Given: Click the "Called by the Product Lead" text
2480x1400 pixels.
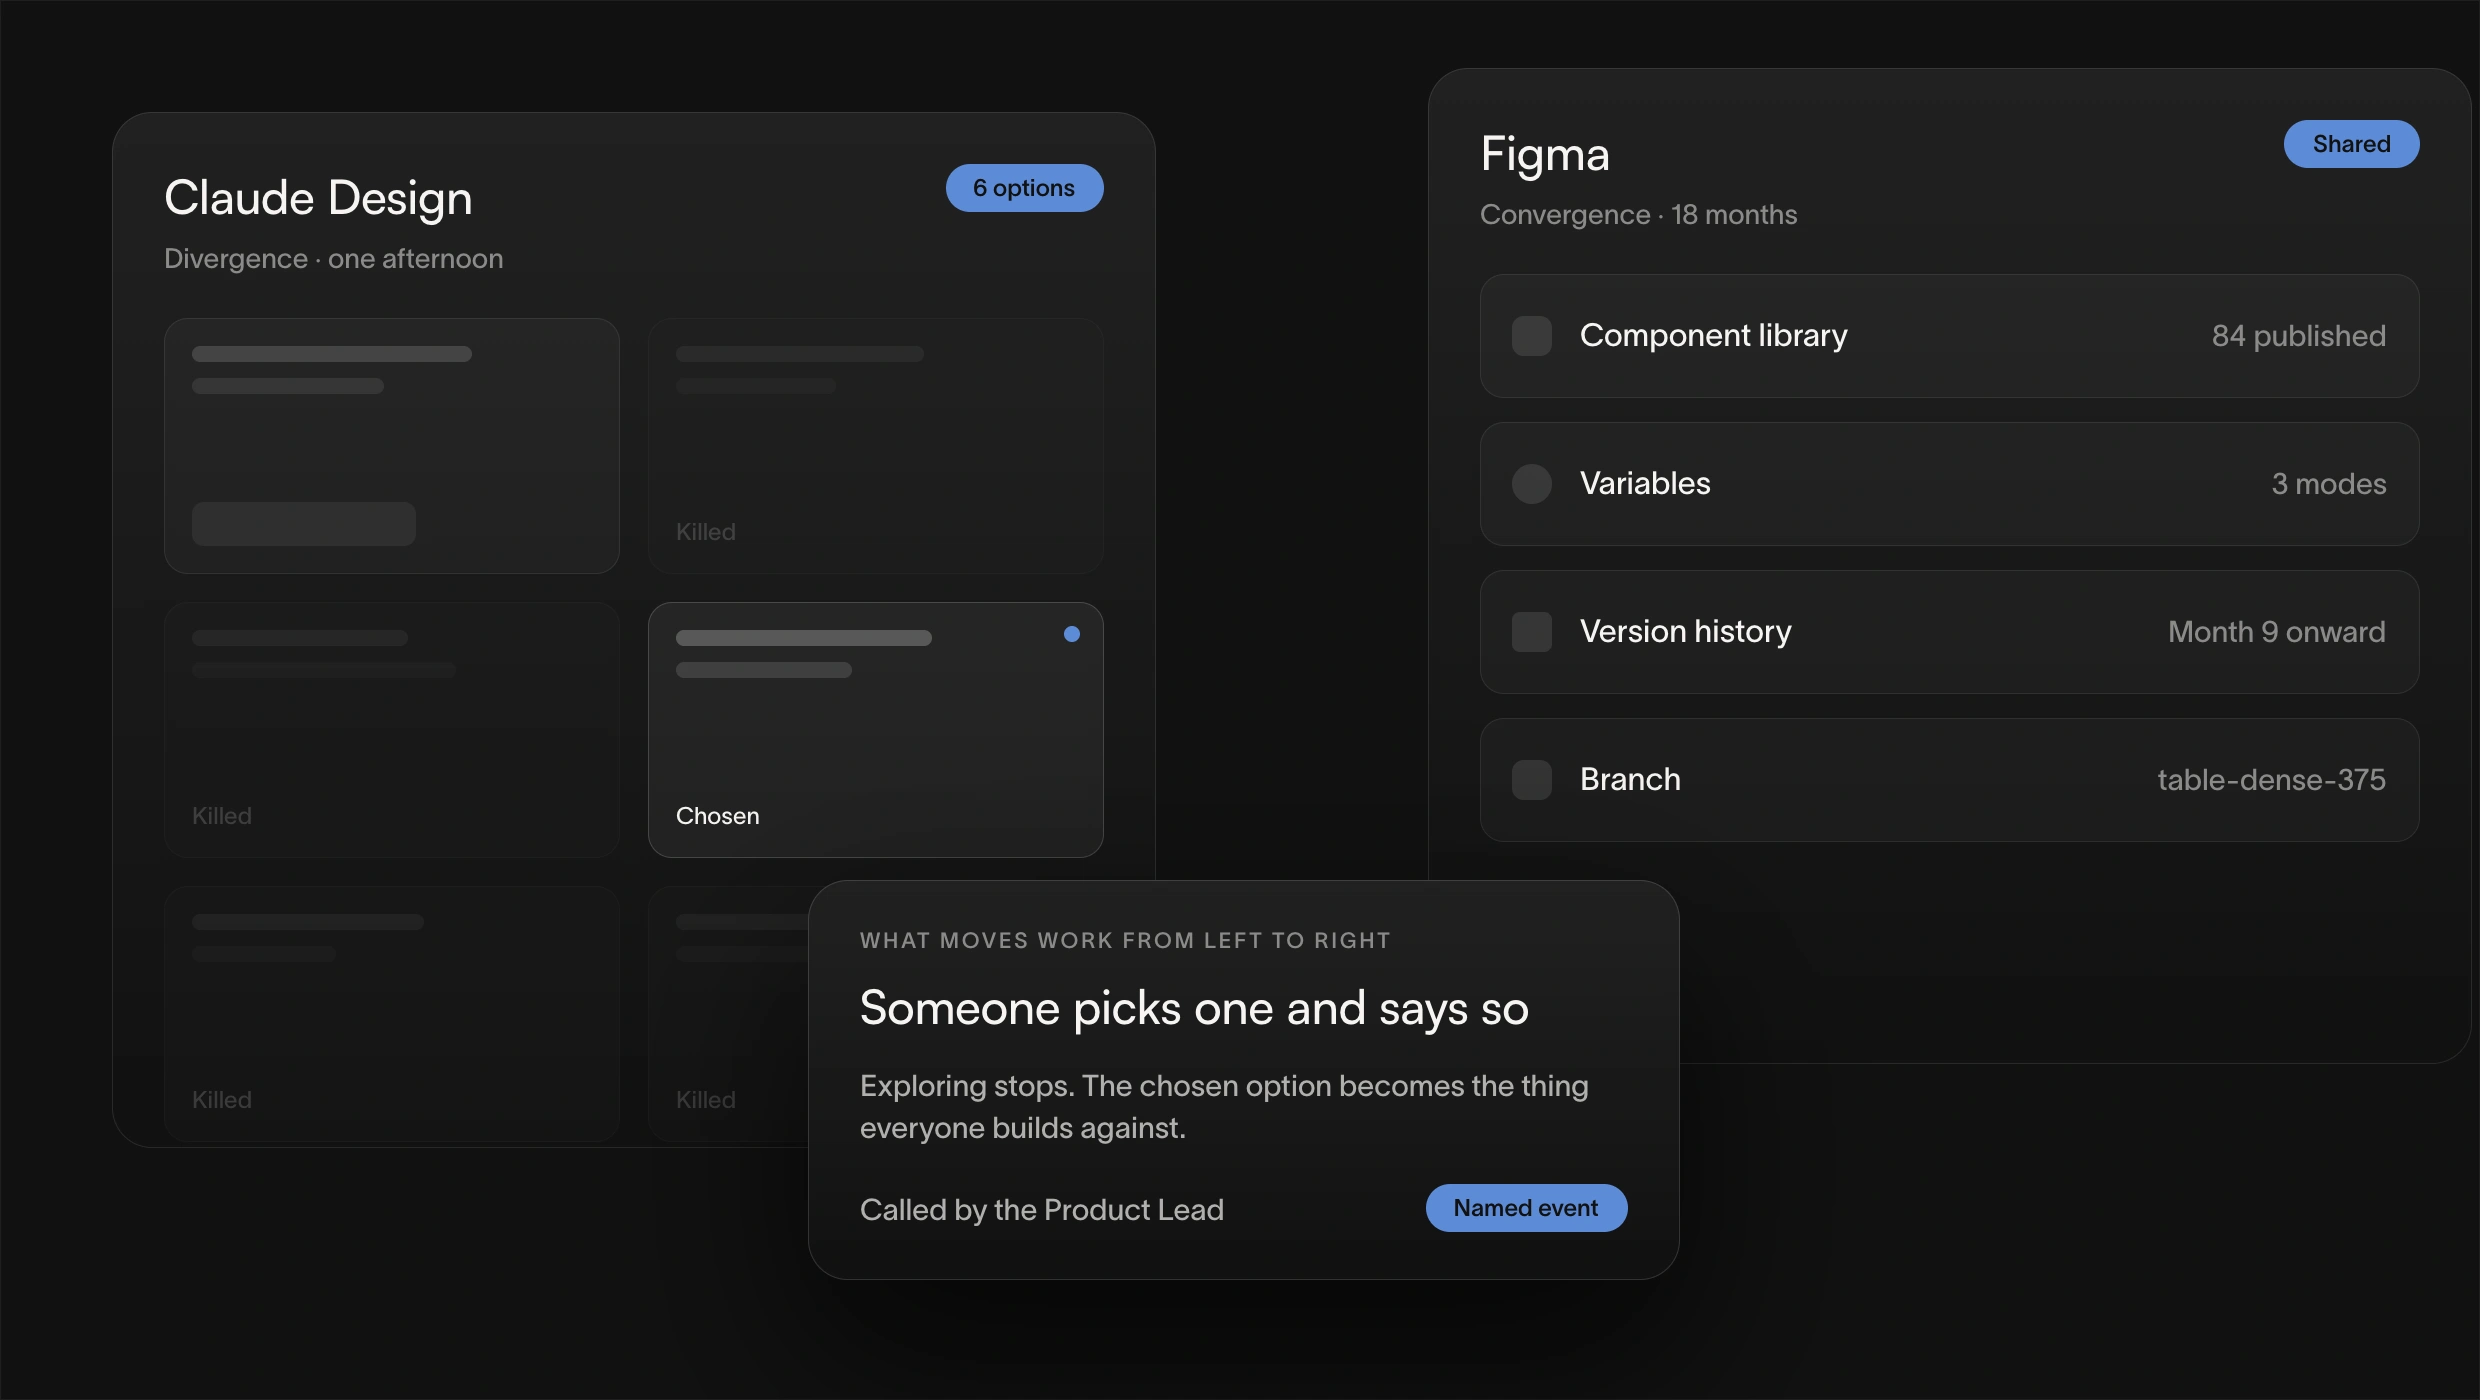Looking at the screenshot, I should (x=1042, y=1210).
